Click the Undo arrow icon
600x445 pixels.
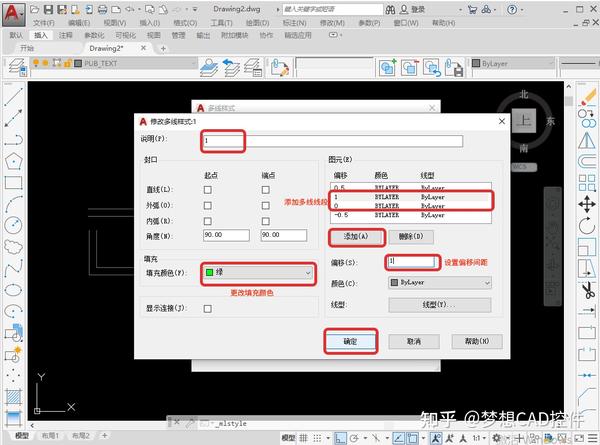(x=130, y=9)
